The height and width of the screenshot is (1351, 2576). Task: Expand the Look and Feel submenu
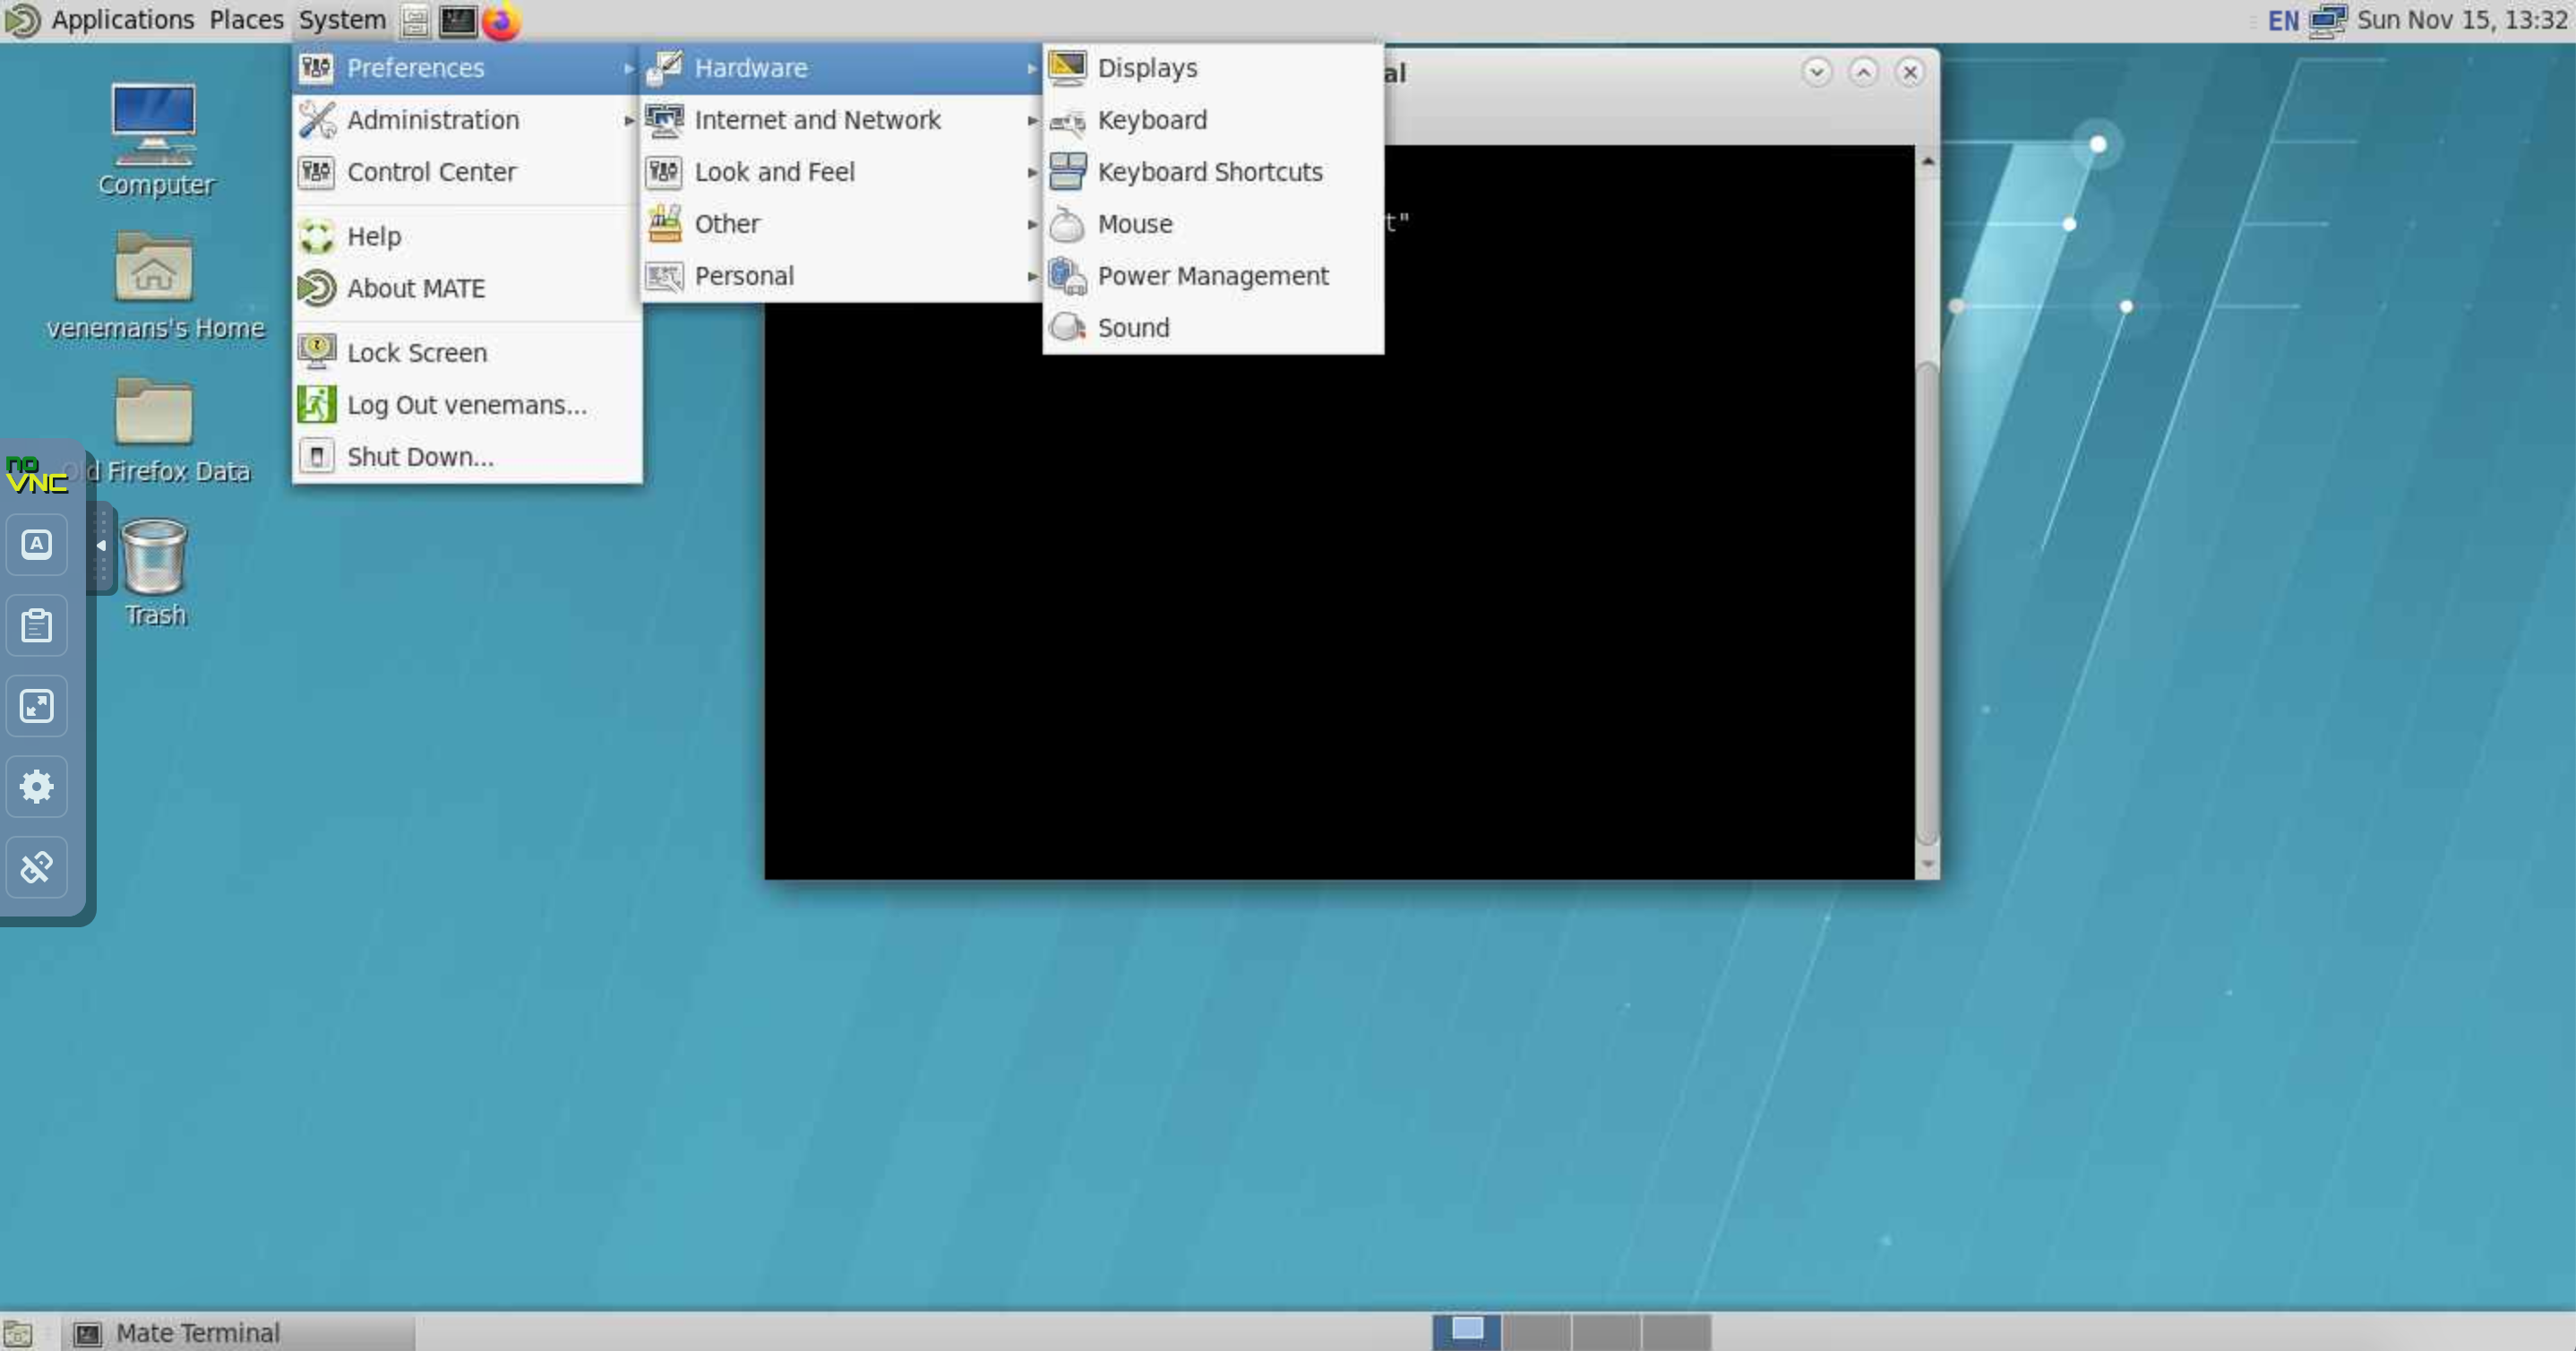(x=774, y=172)
